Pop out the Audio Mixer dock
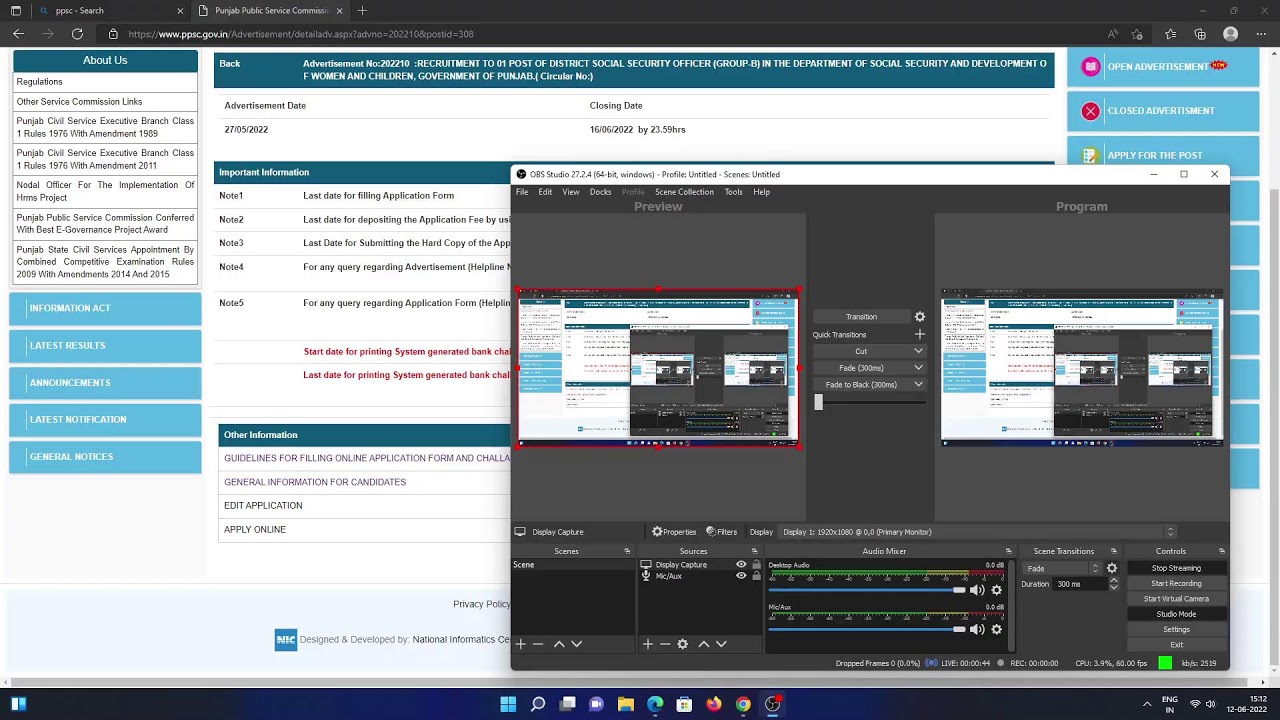The height and width of the screenshot is (720, 1280). (1008, 551)
